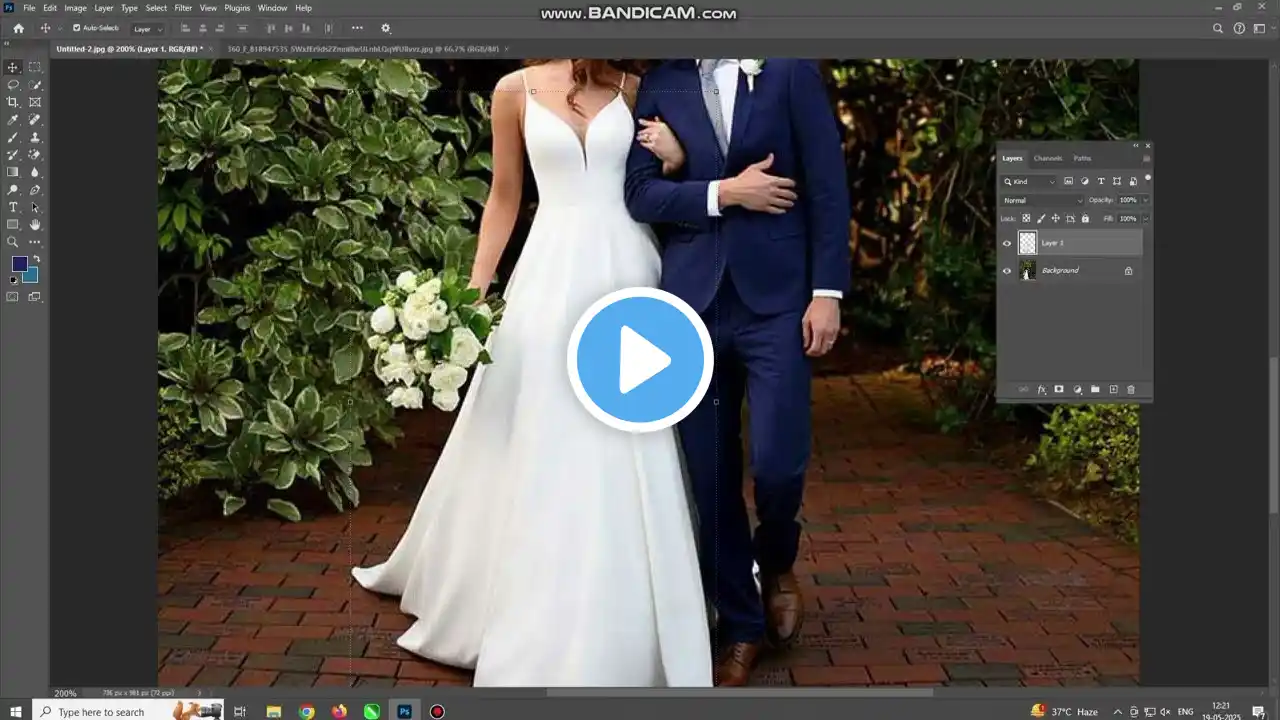Image resolution: width=1280 pixels, height=720 pixels.
Task: Open the options bar settings gear
Action: (386, 29)
